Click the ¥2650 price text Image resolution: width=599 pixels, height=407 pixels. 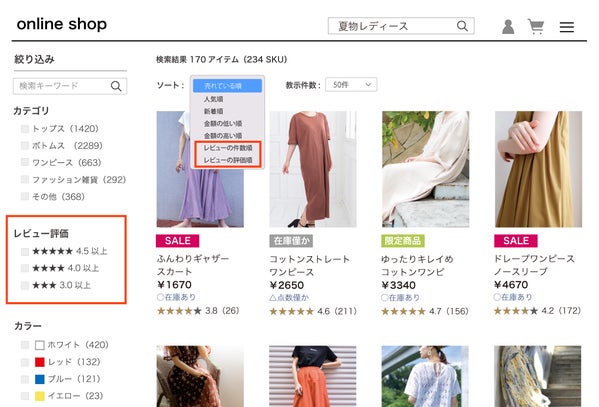287,285
